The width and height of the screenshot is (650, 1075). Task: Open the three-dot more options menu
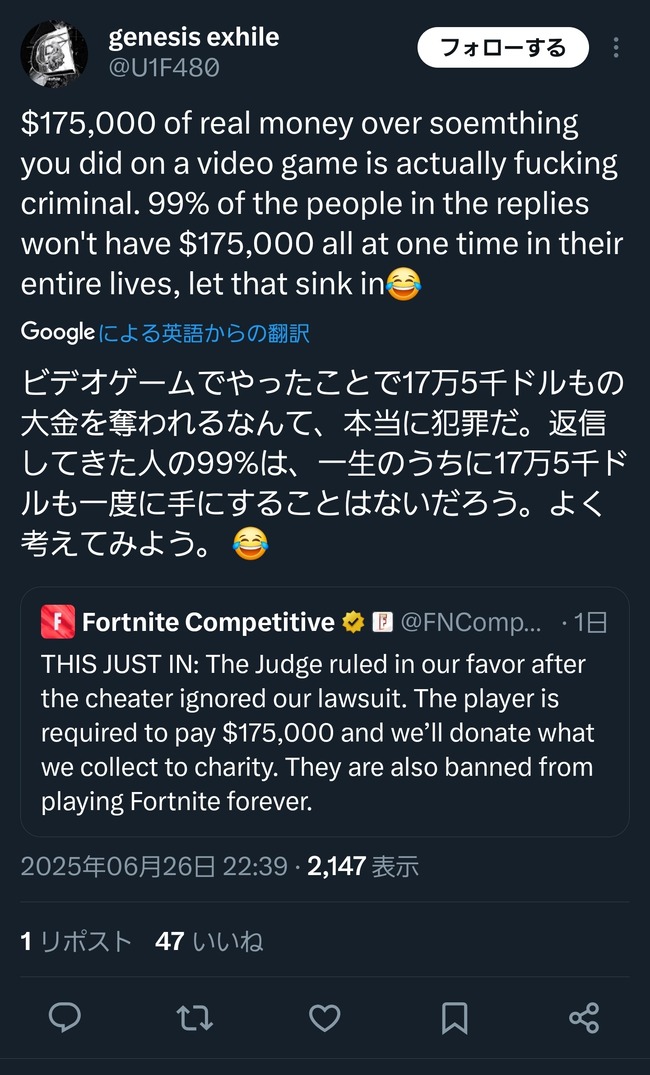point(618,48)
